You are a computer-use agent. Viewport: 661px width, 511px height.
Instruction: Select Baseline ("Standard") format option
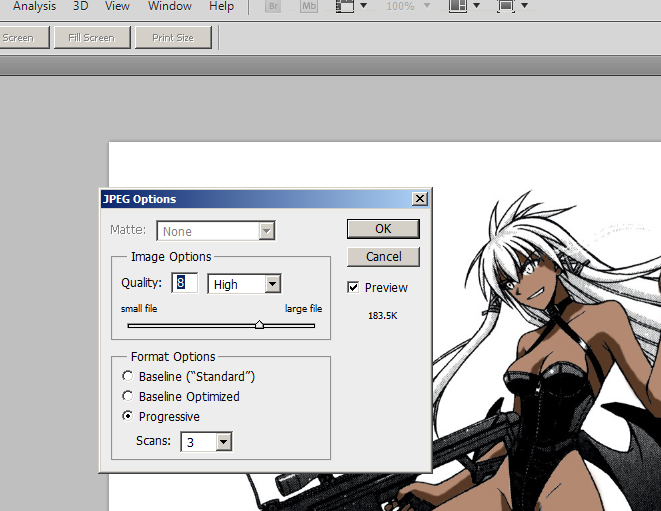click(x=127, y=376)
